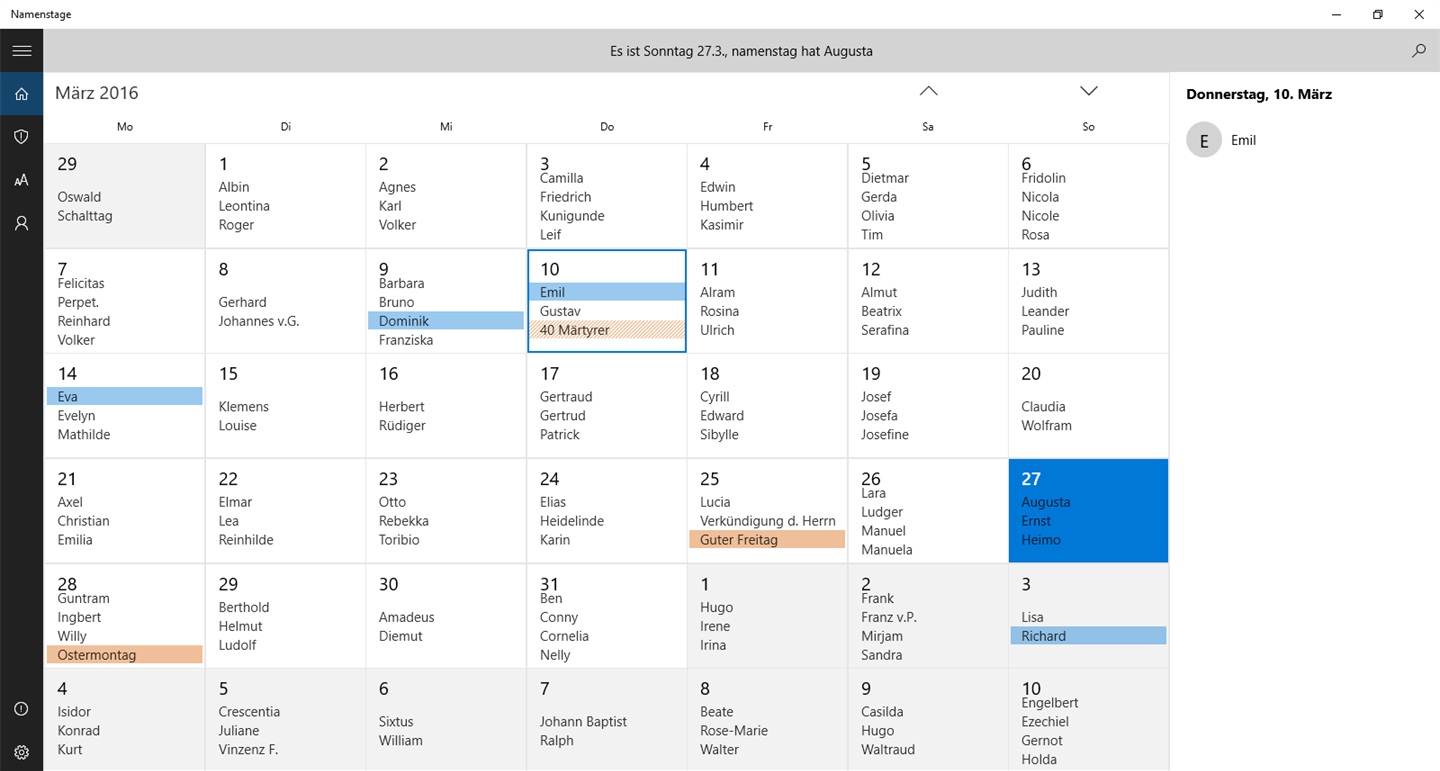1440x771 pixels.
Task: Open settings gear in sidebar
Action: click(x=21, y=752)
